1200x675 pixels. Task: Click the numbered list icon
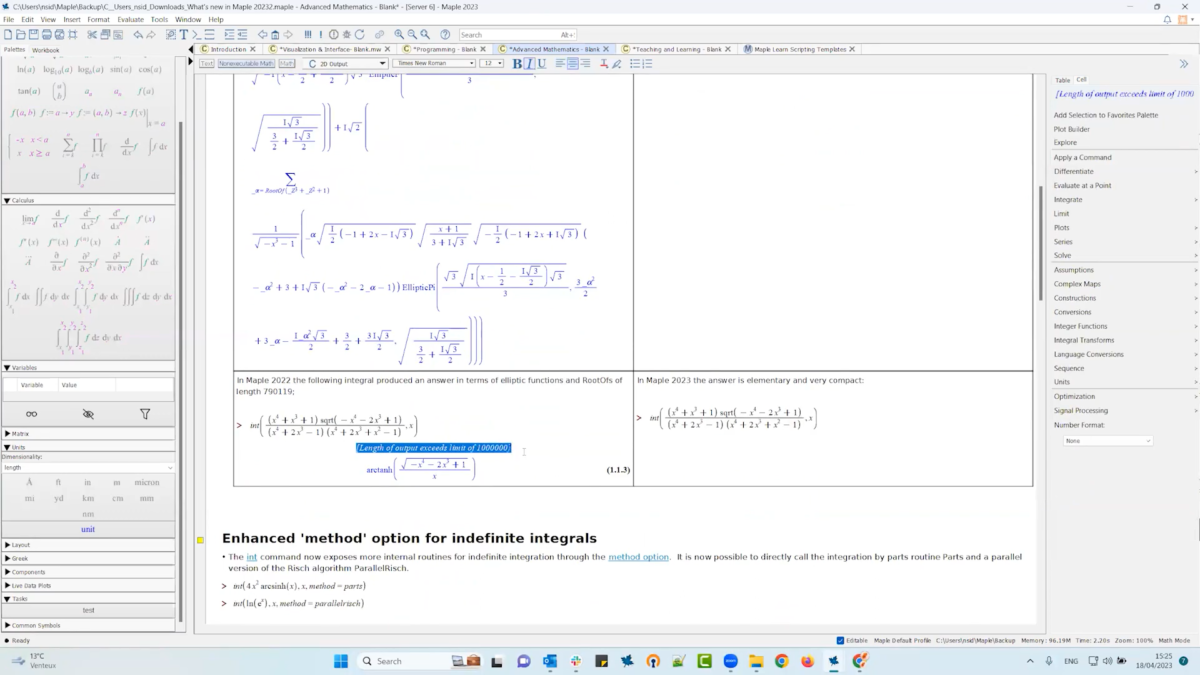pyautogui.click(x=647, y=63)
